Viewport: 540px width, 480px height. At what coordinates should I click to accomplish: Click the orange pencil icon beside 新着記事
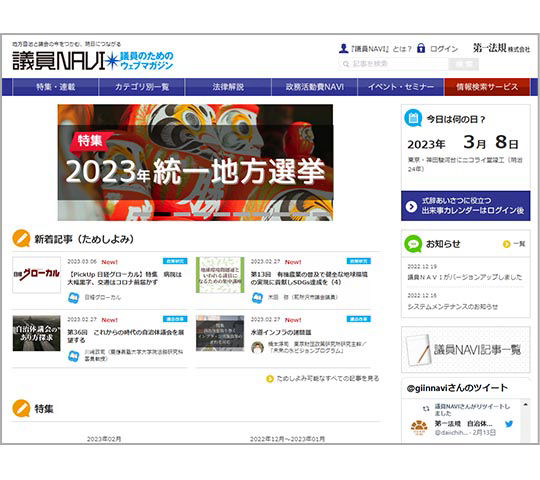(21, 238)
